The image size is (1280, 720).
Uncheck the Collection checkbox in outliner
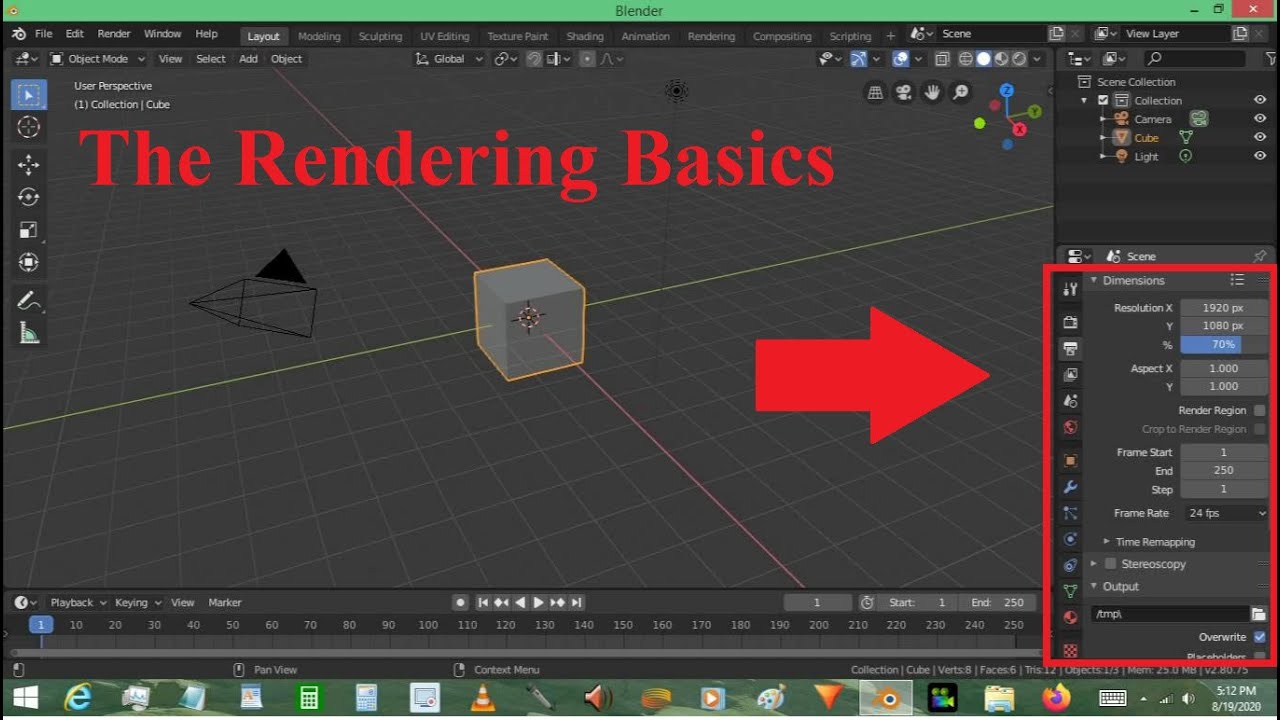(1103, 100)
